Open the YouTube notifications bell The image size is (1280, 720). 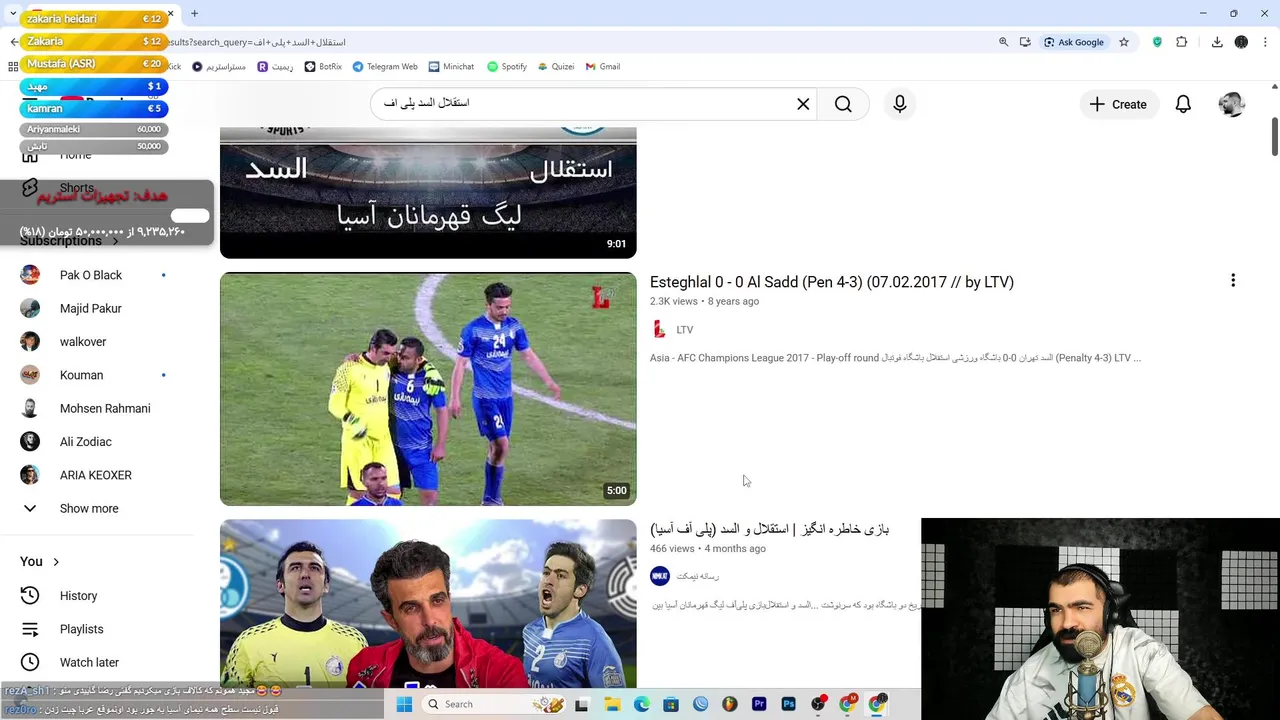pos(1183,104)
